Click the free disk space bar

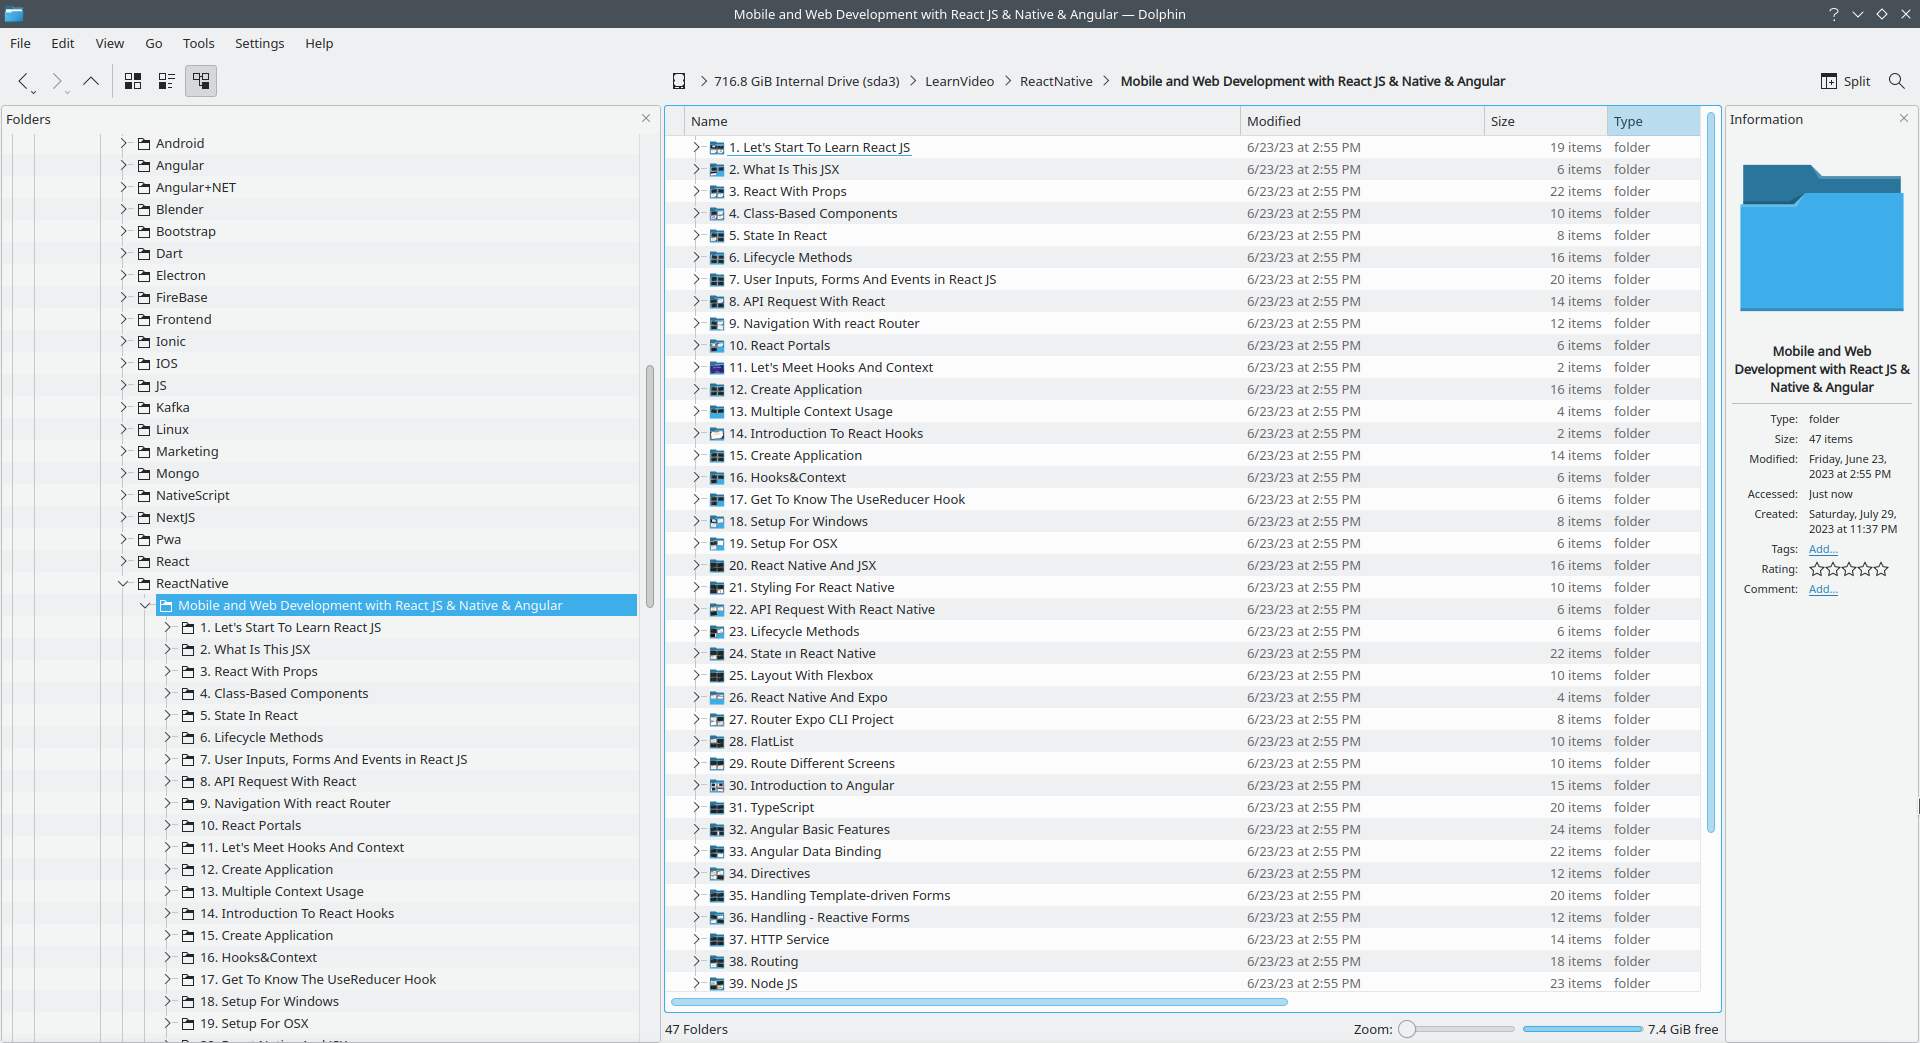point(1583,1029)
